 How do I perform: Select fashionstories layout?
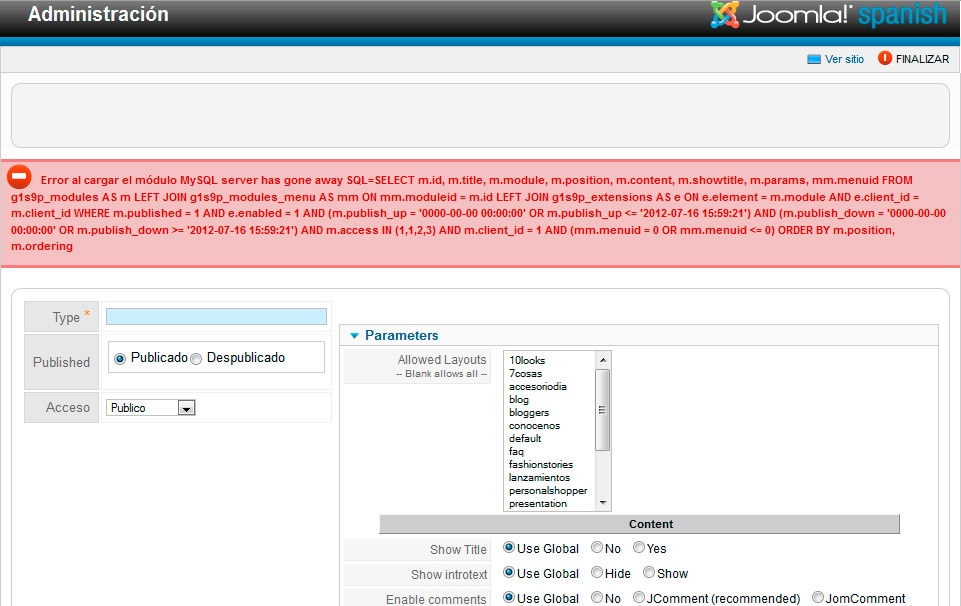click(541, 464)
